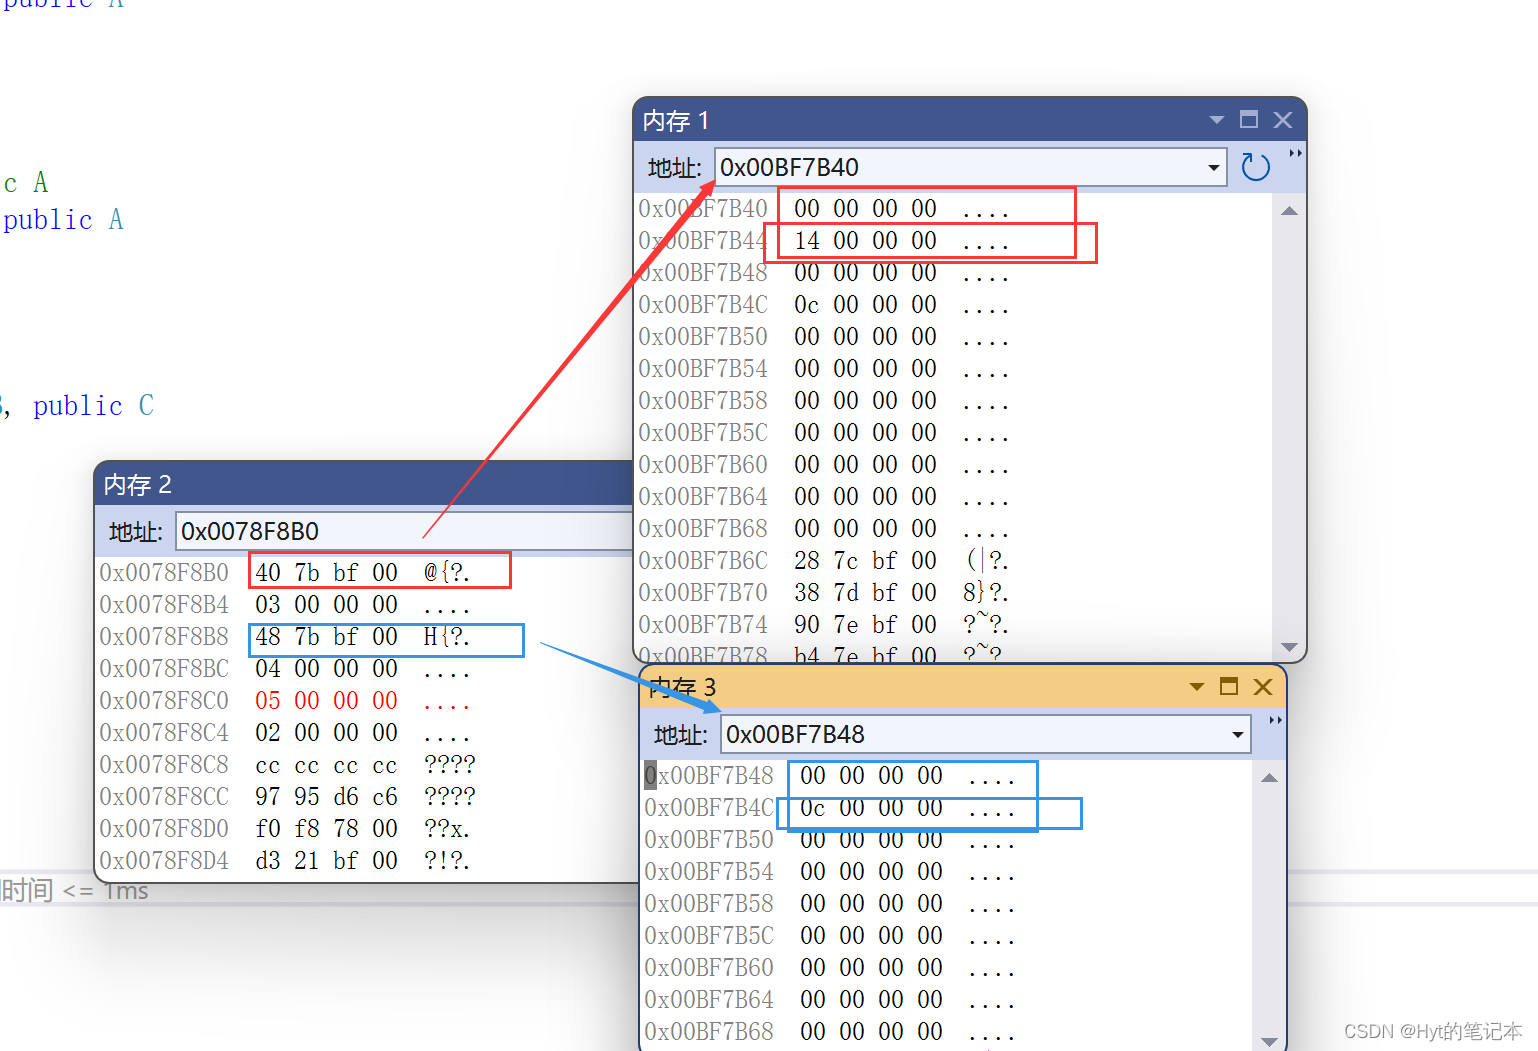Select address 0x00BF7B50 in Memory 1
This screenshot has height=1051, width=1538.
pos(703,337)
